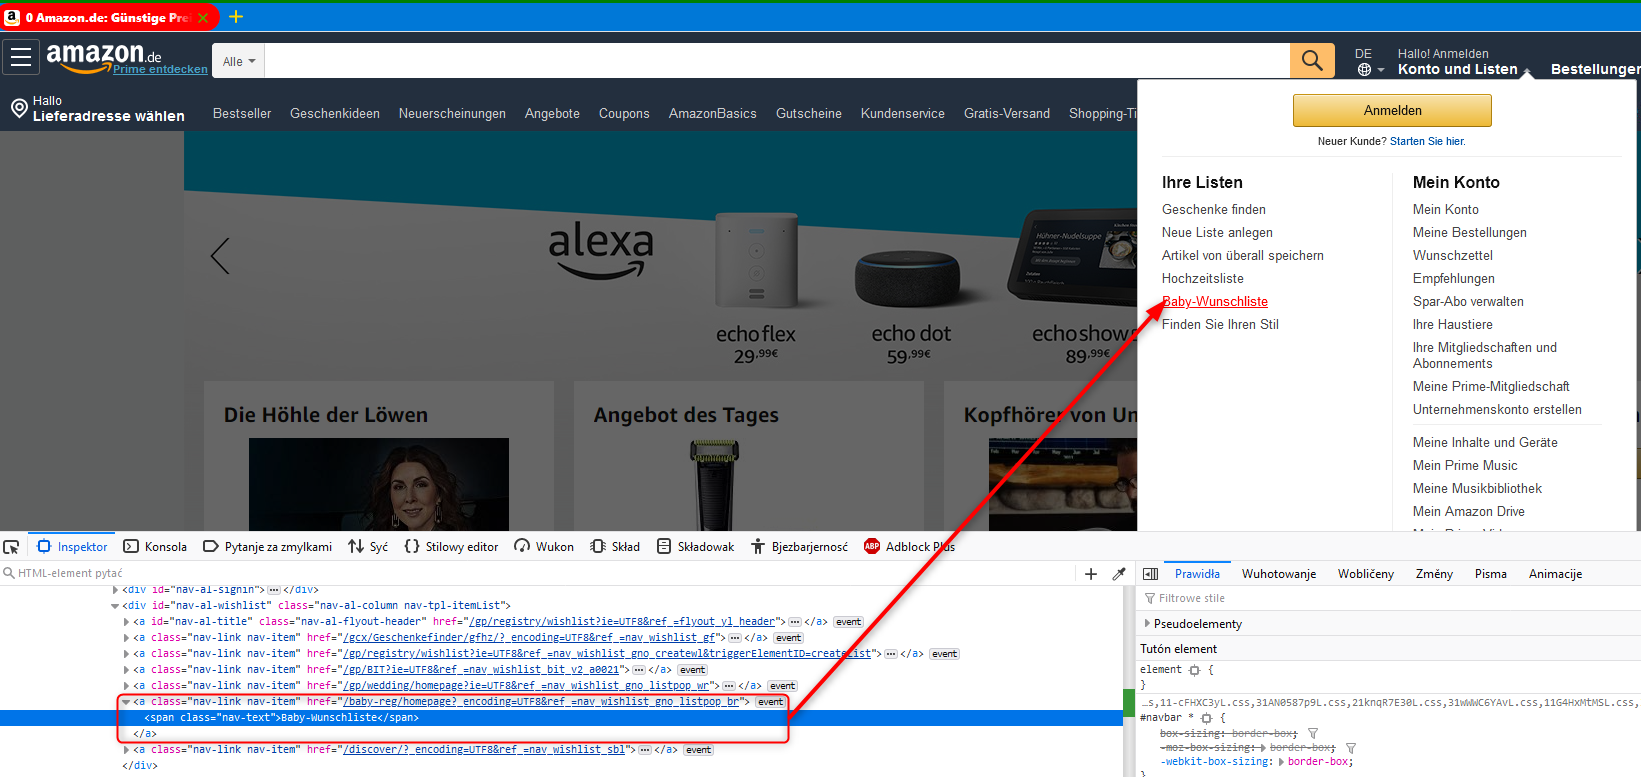Click the Pytanje za zmylkami debugger icon
Image resolution: width=1641 pixels, height=777 pixels.
pyautogui.click(x=210, y=546)
